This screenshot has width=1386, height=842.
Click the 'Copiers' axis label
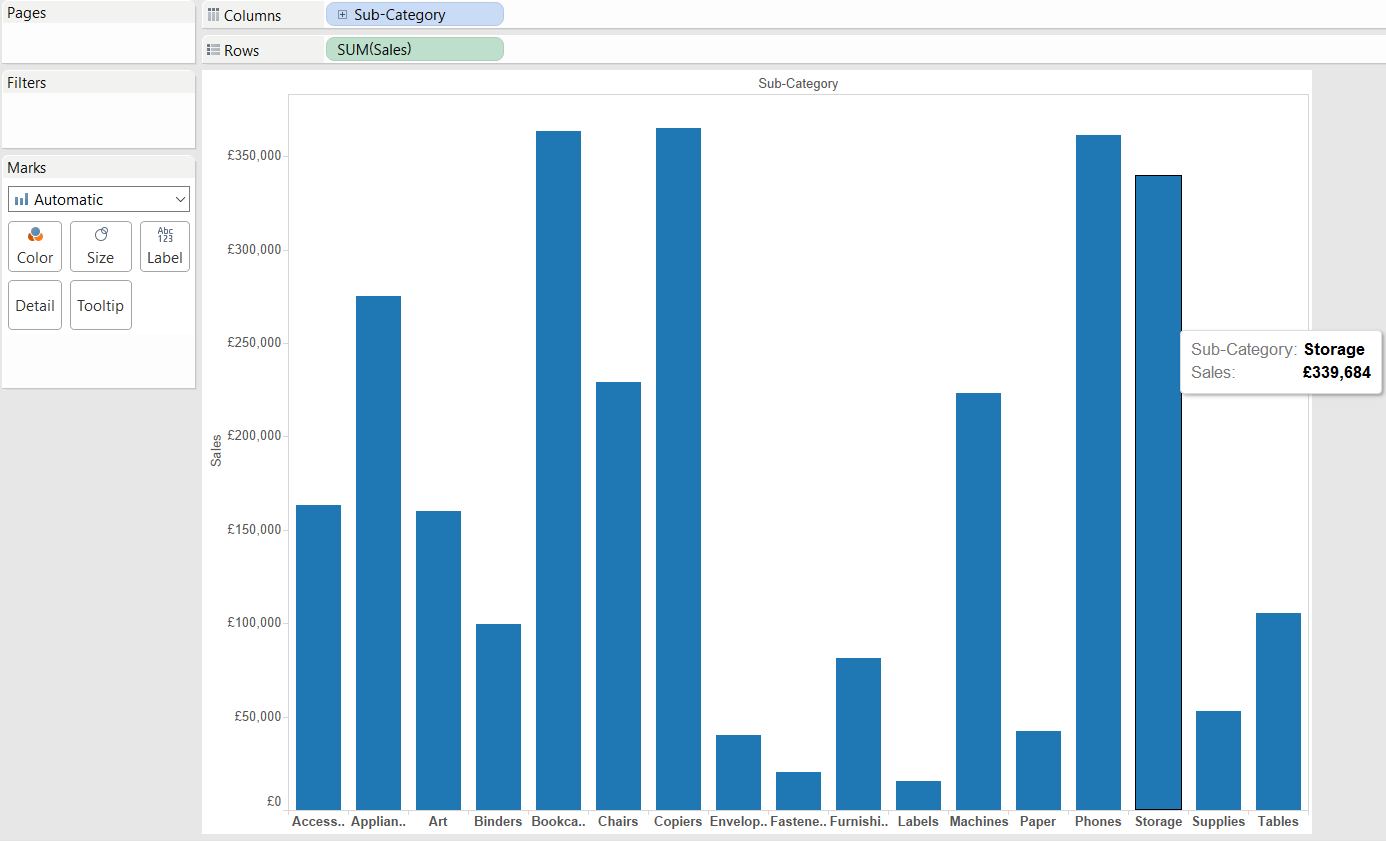tap(678, 821)
